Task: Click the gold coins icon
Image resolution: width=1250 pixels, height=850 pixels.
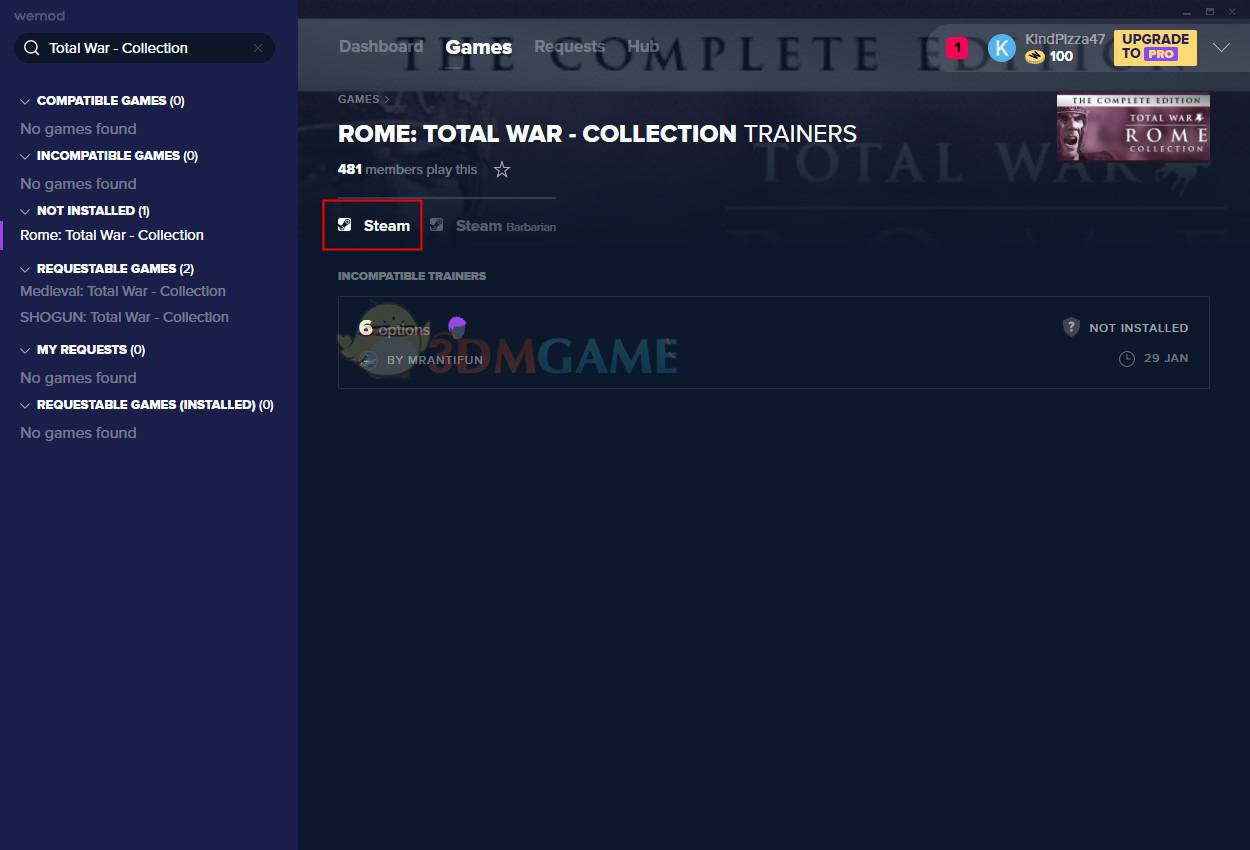Action: [1035, 57]
